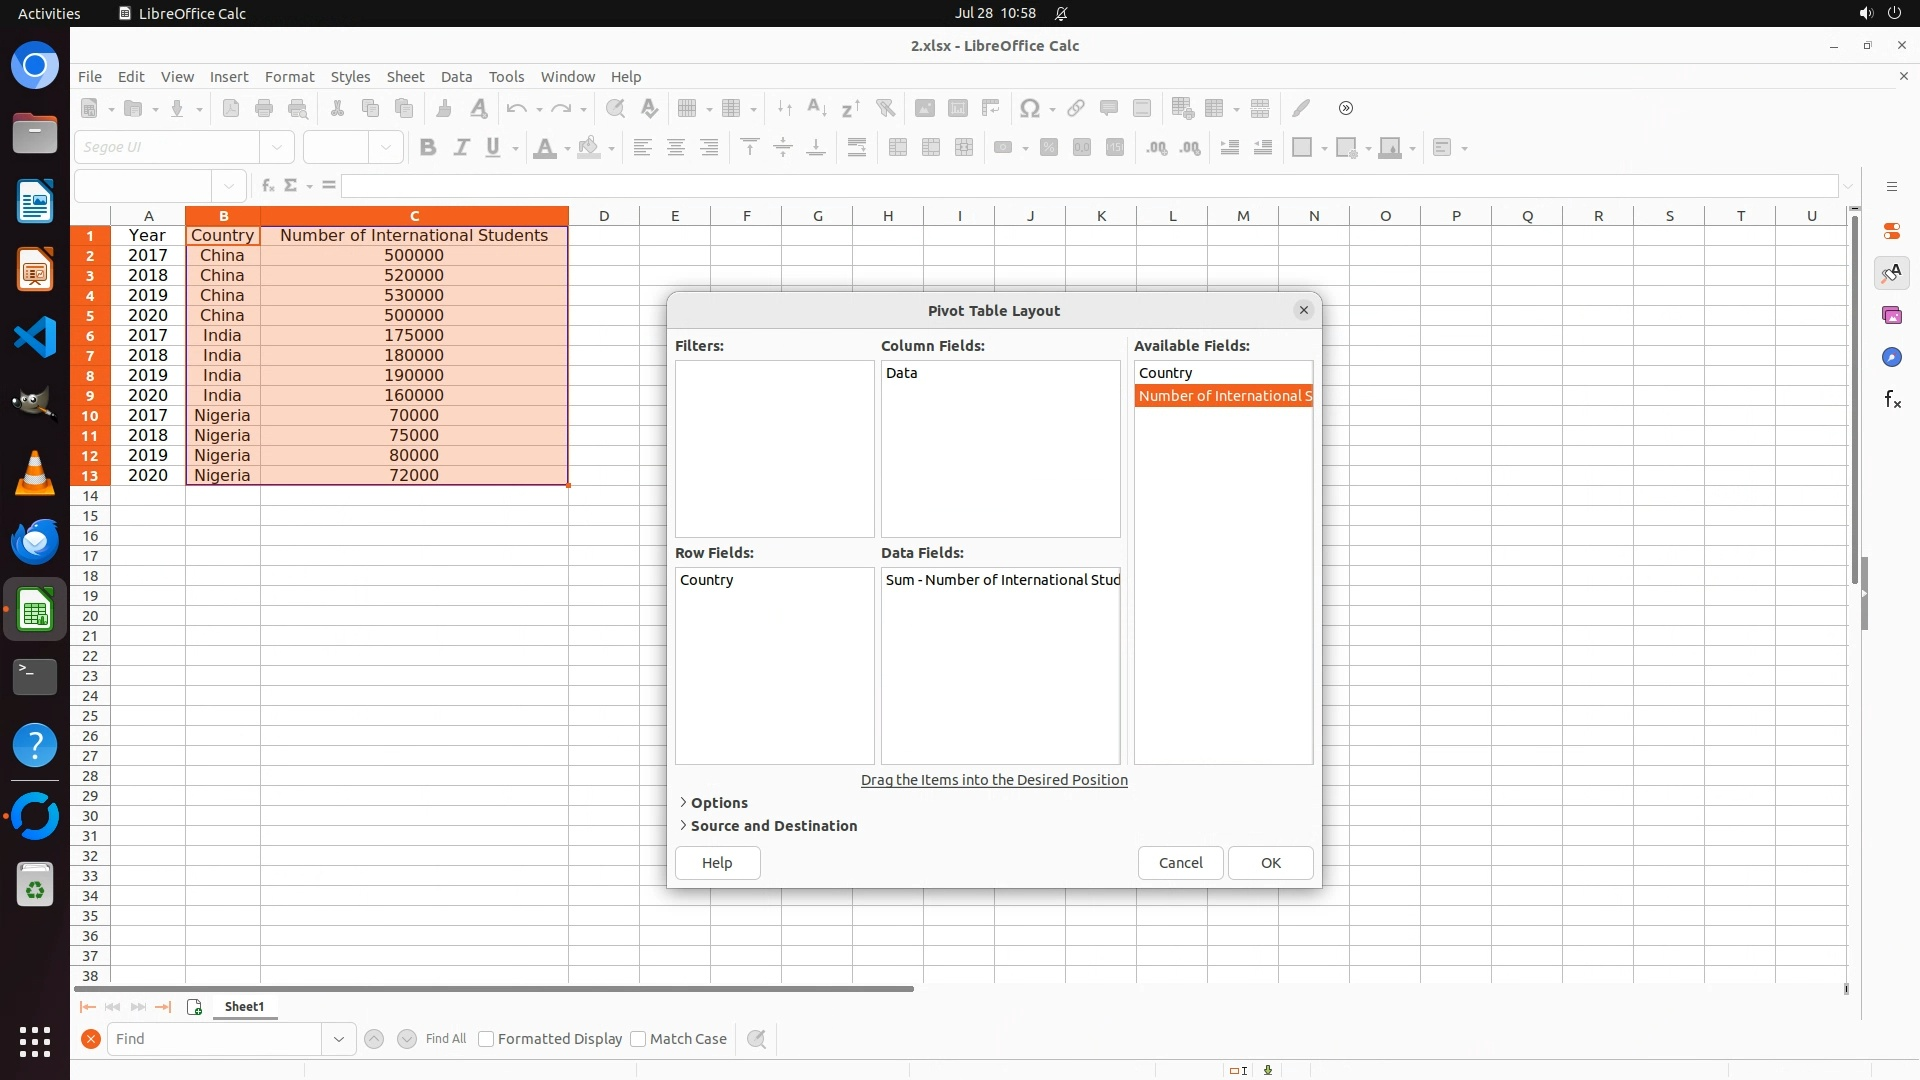This screenshot has height=1080, width=1920.
Task: Enable the Formatted Display checkbox
Action: click(486, 1039)
